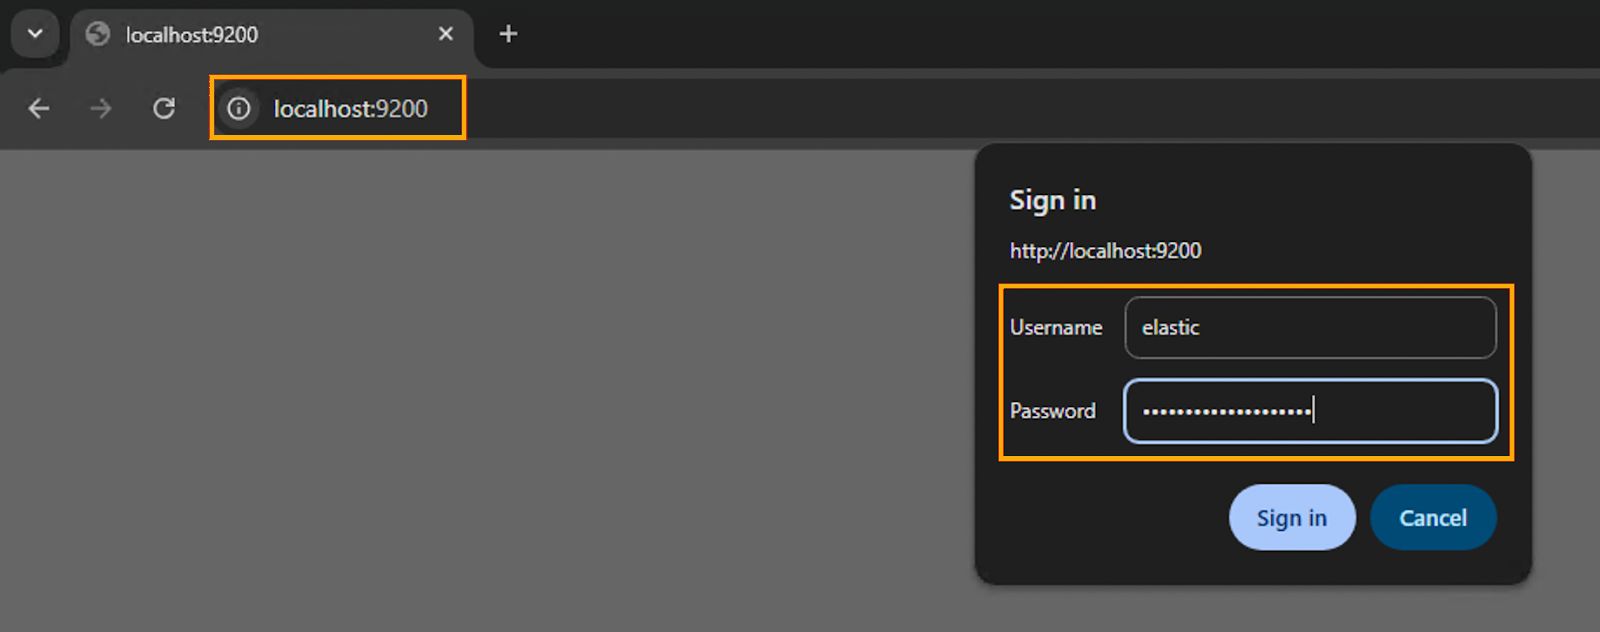Click the blank gray page area left of dialog

click(x=480, y=390)
